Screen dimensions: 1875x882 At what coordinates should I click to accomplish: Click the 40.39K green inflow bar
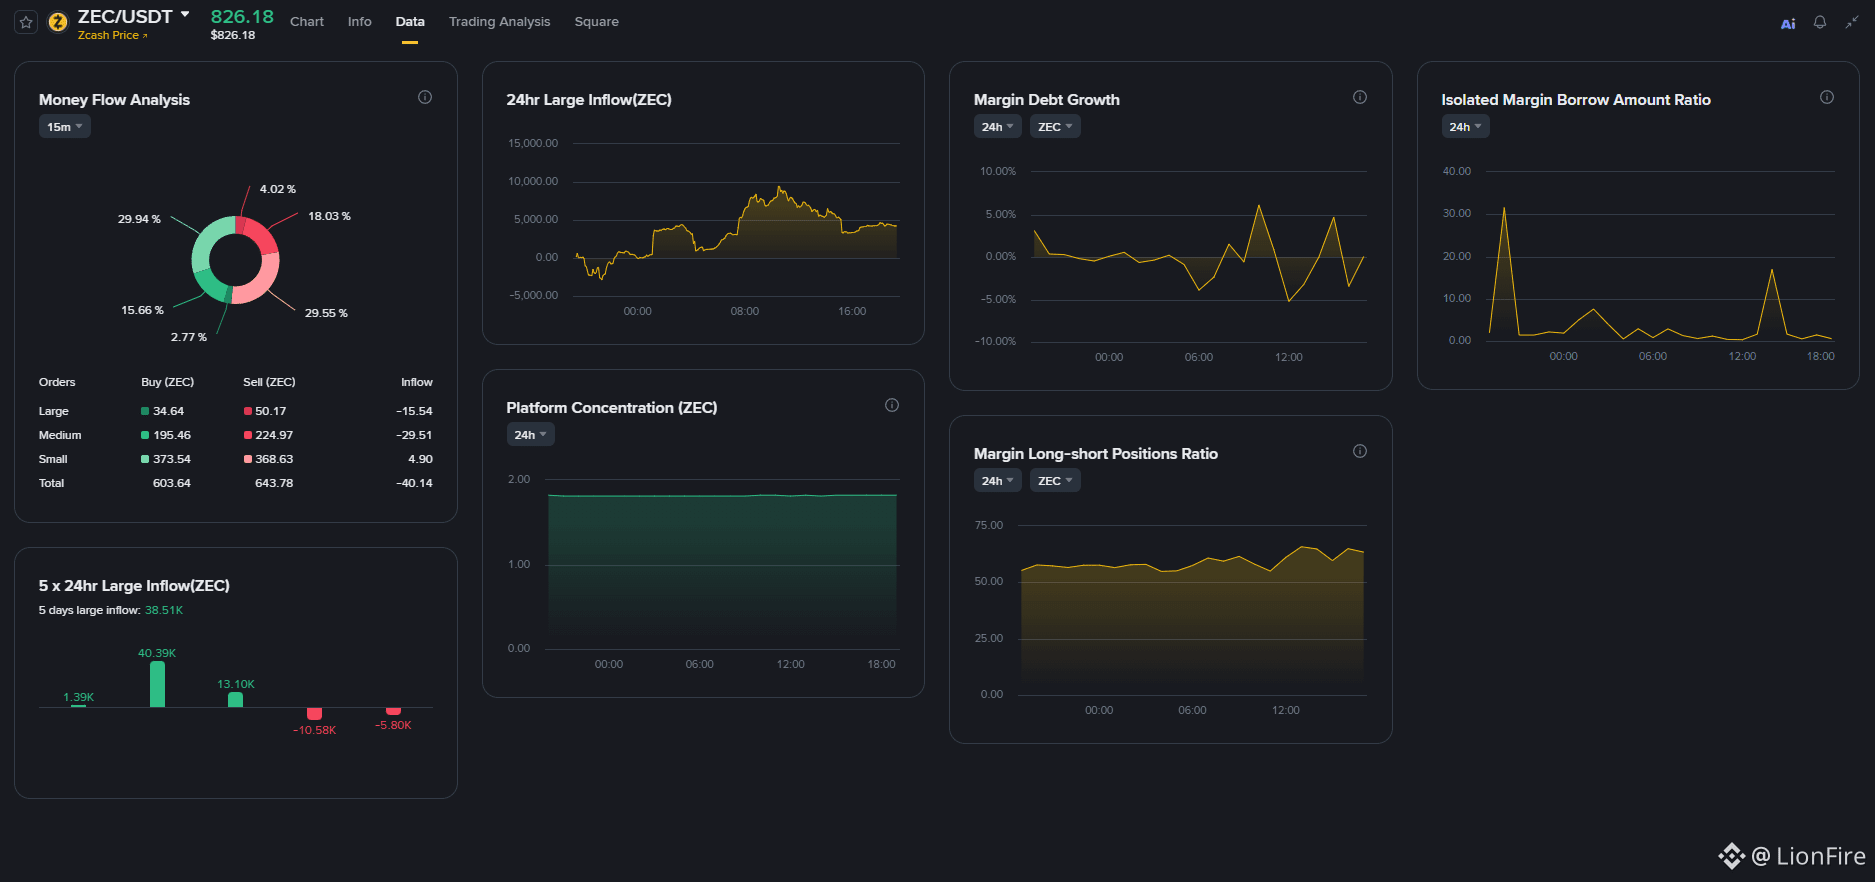[157, 684]
